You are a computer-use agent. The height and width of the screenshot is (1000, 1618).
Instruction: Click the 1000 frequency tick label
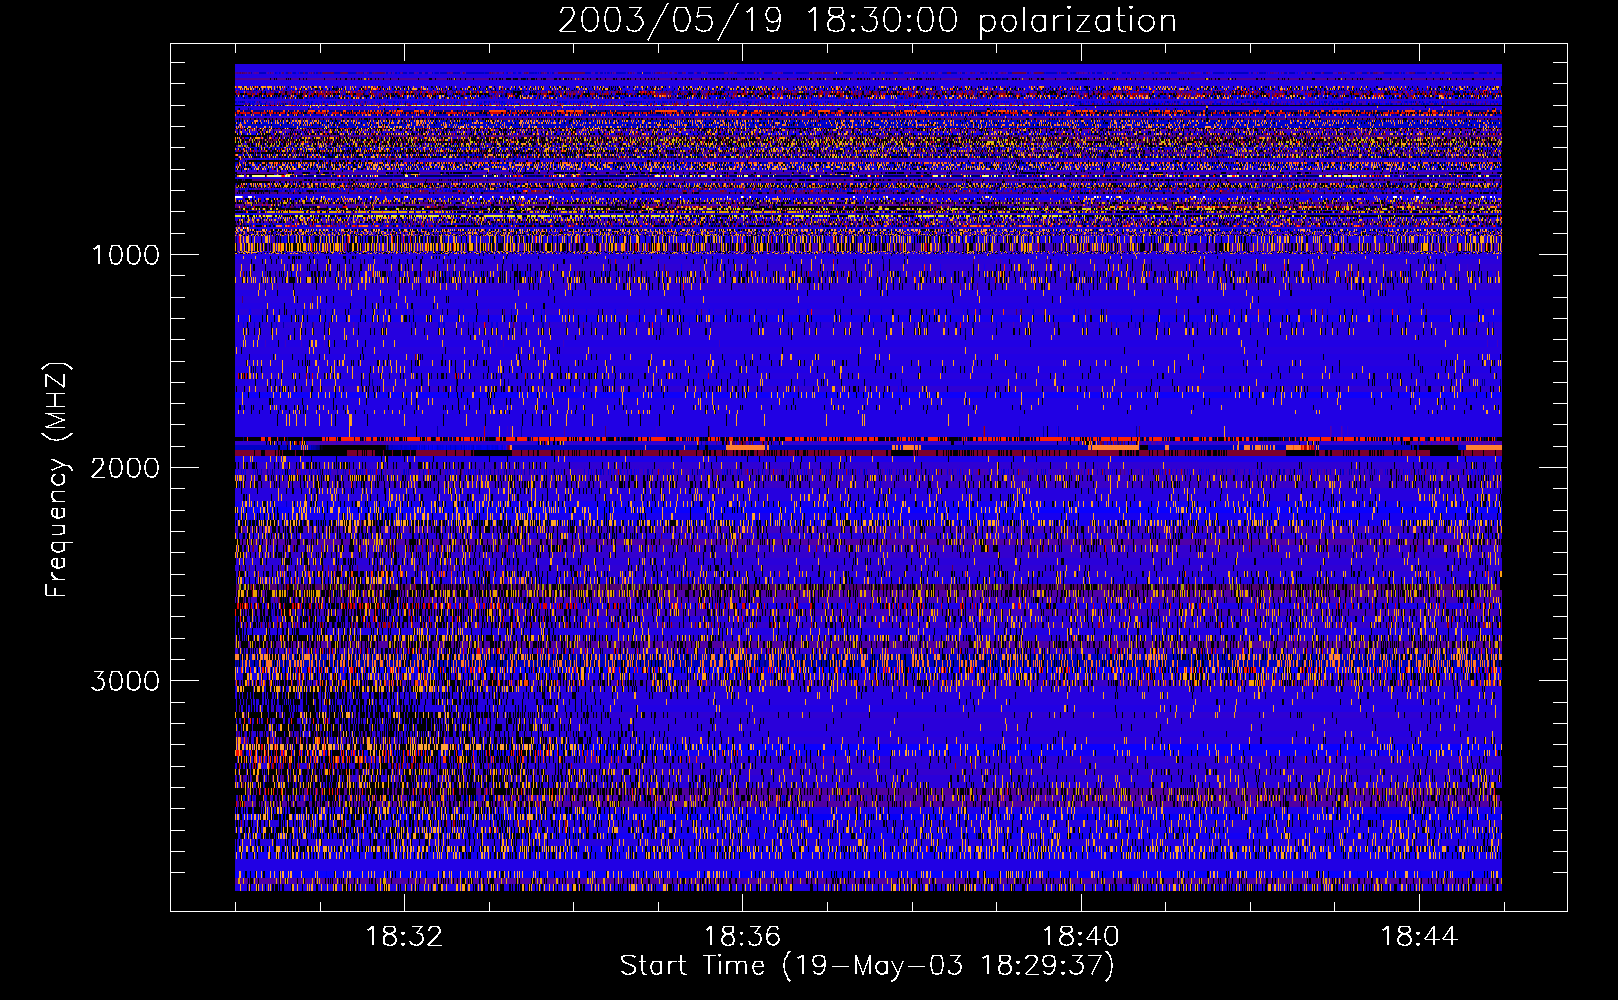tap(125, 255)
